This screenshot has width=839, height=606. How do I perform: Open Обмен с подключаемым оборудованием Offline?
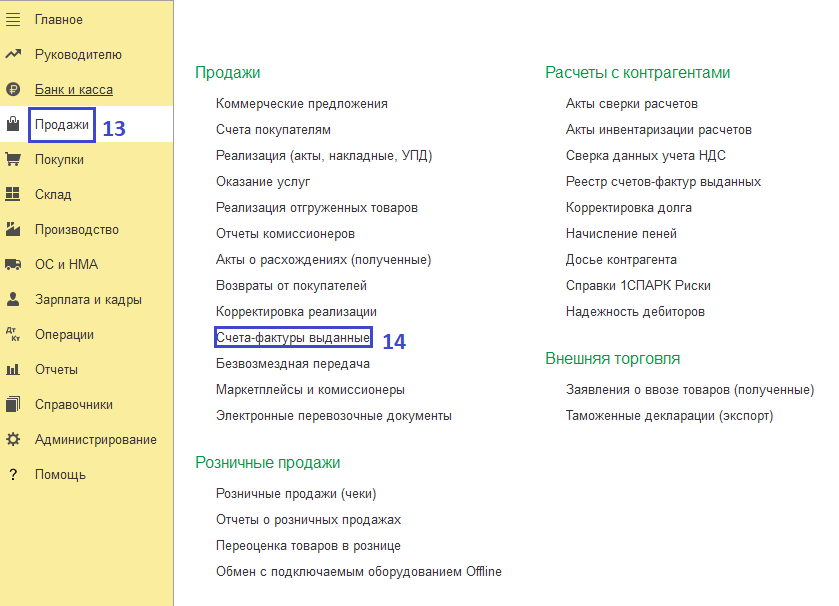pyautogui.click(x=359, y=572)
